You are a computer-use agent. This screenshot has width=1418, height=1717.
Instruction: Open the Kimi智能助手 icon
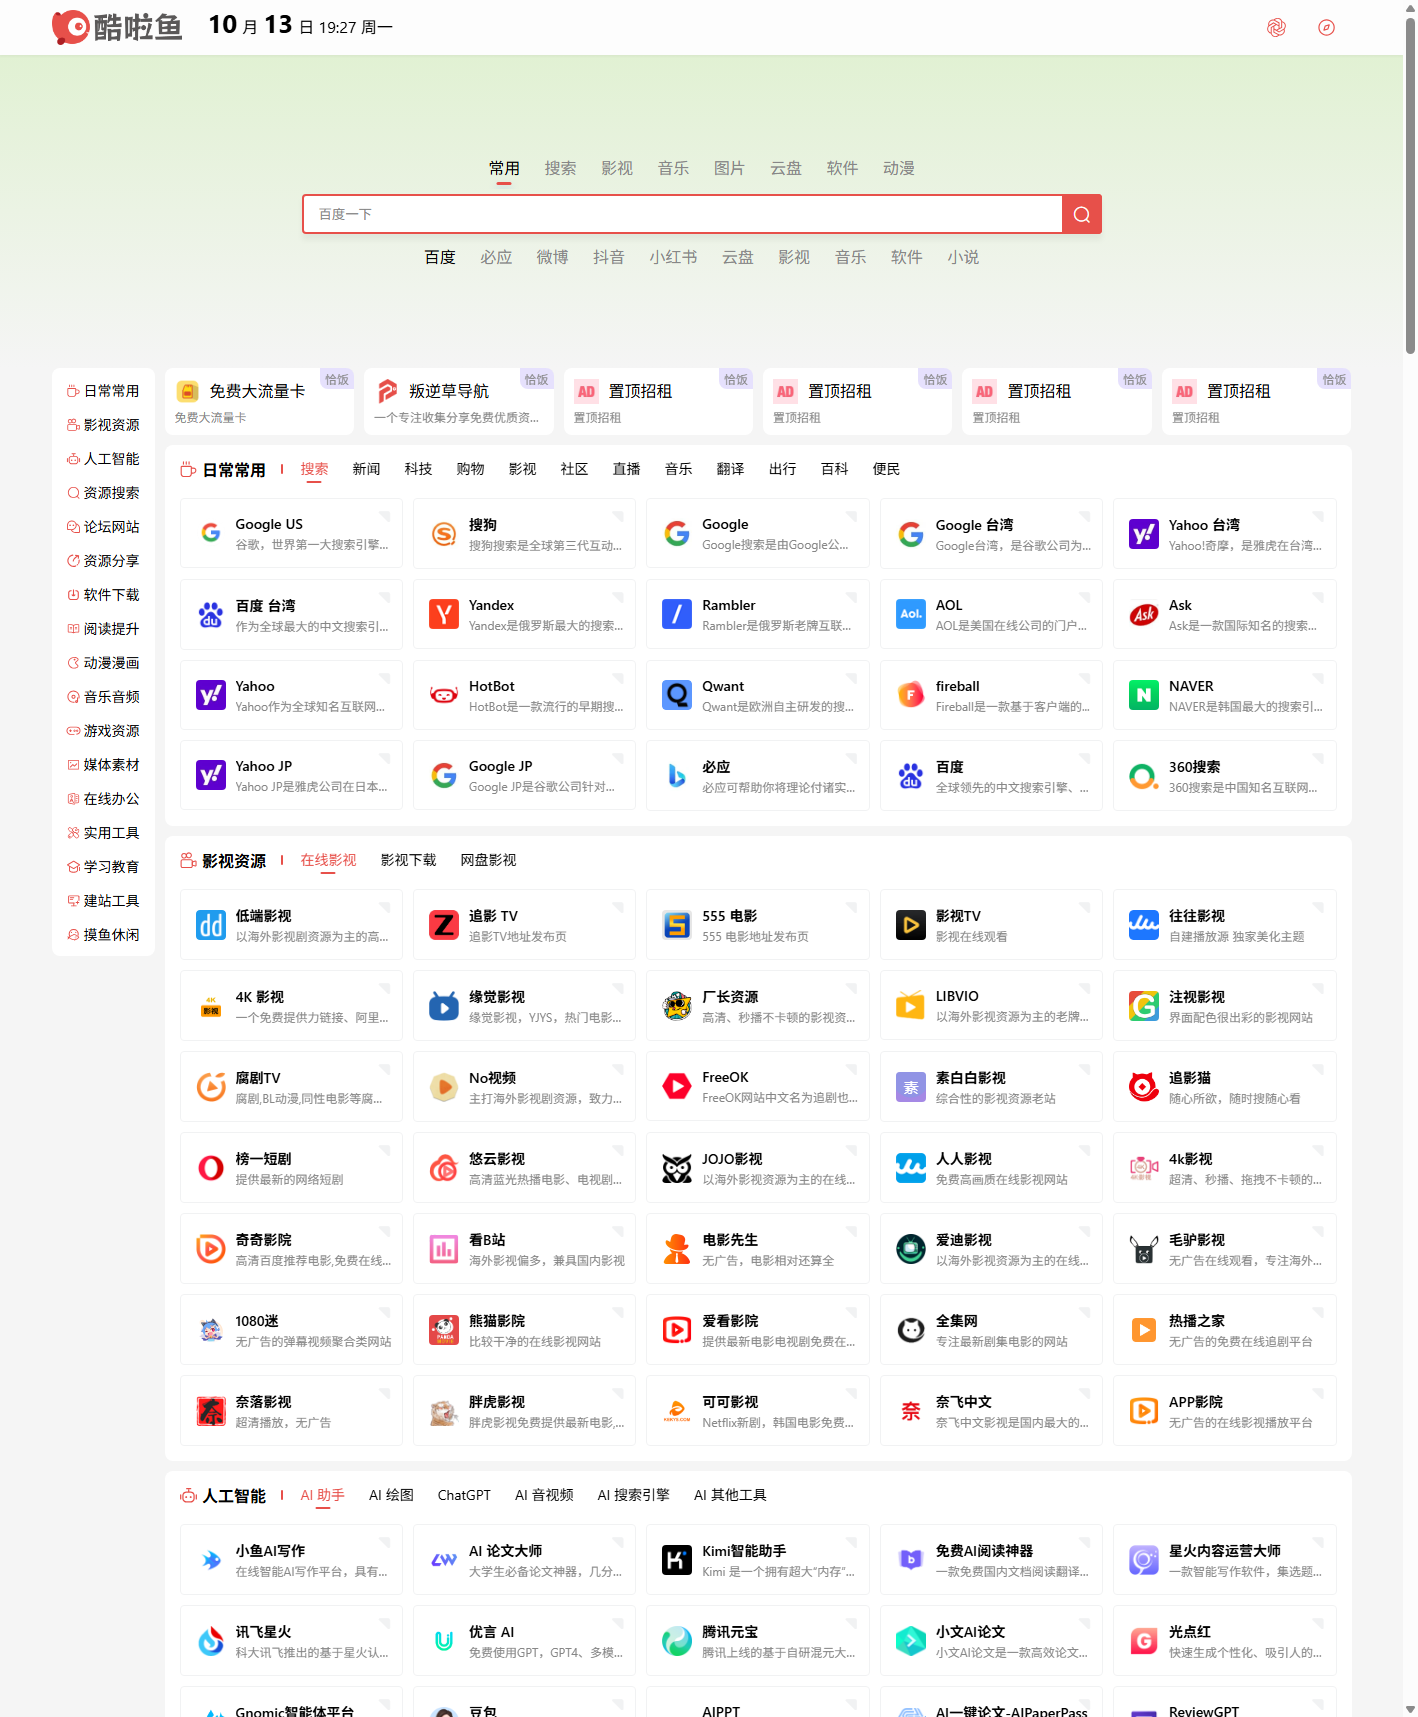coord(677,1560)
